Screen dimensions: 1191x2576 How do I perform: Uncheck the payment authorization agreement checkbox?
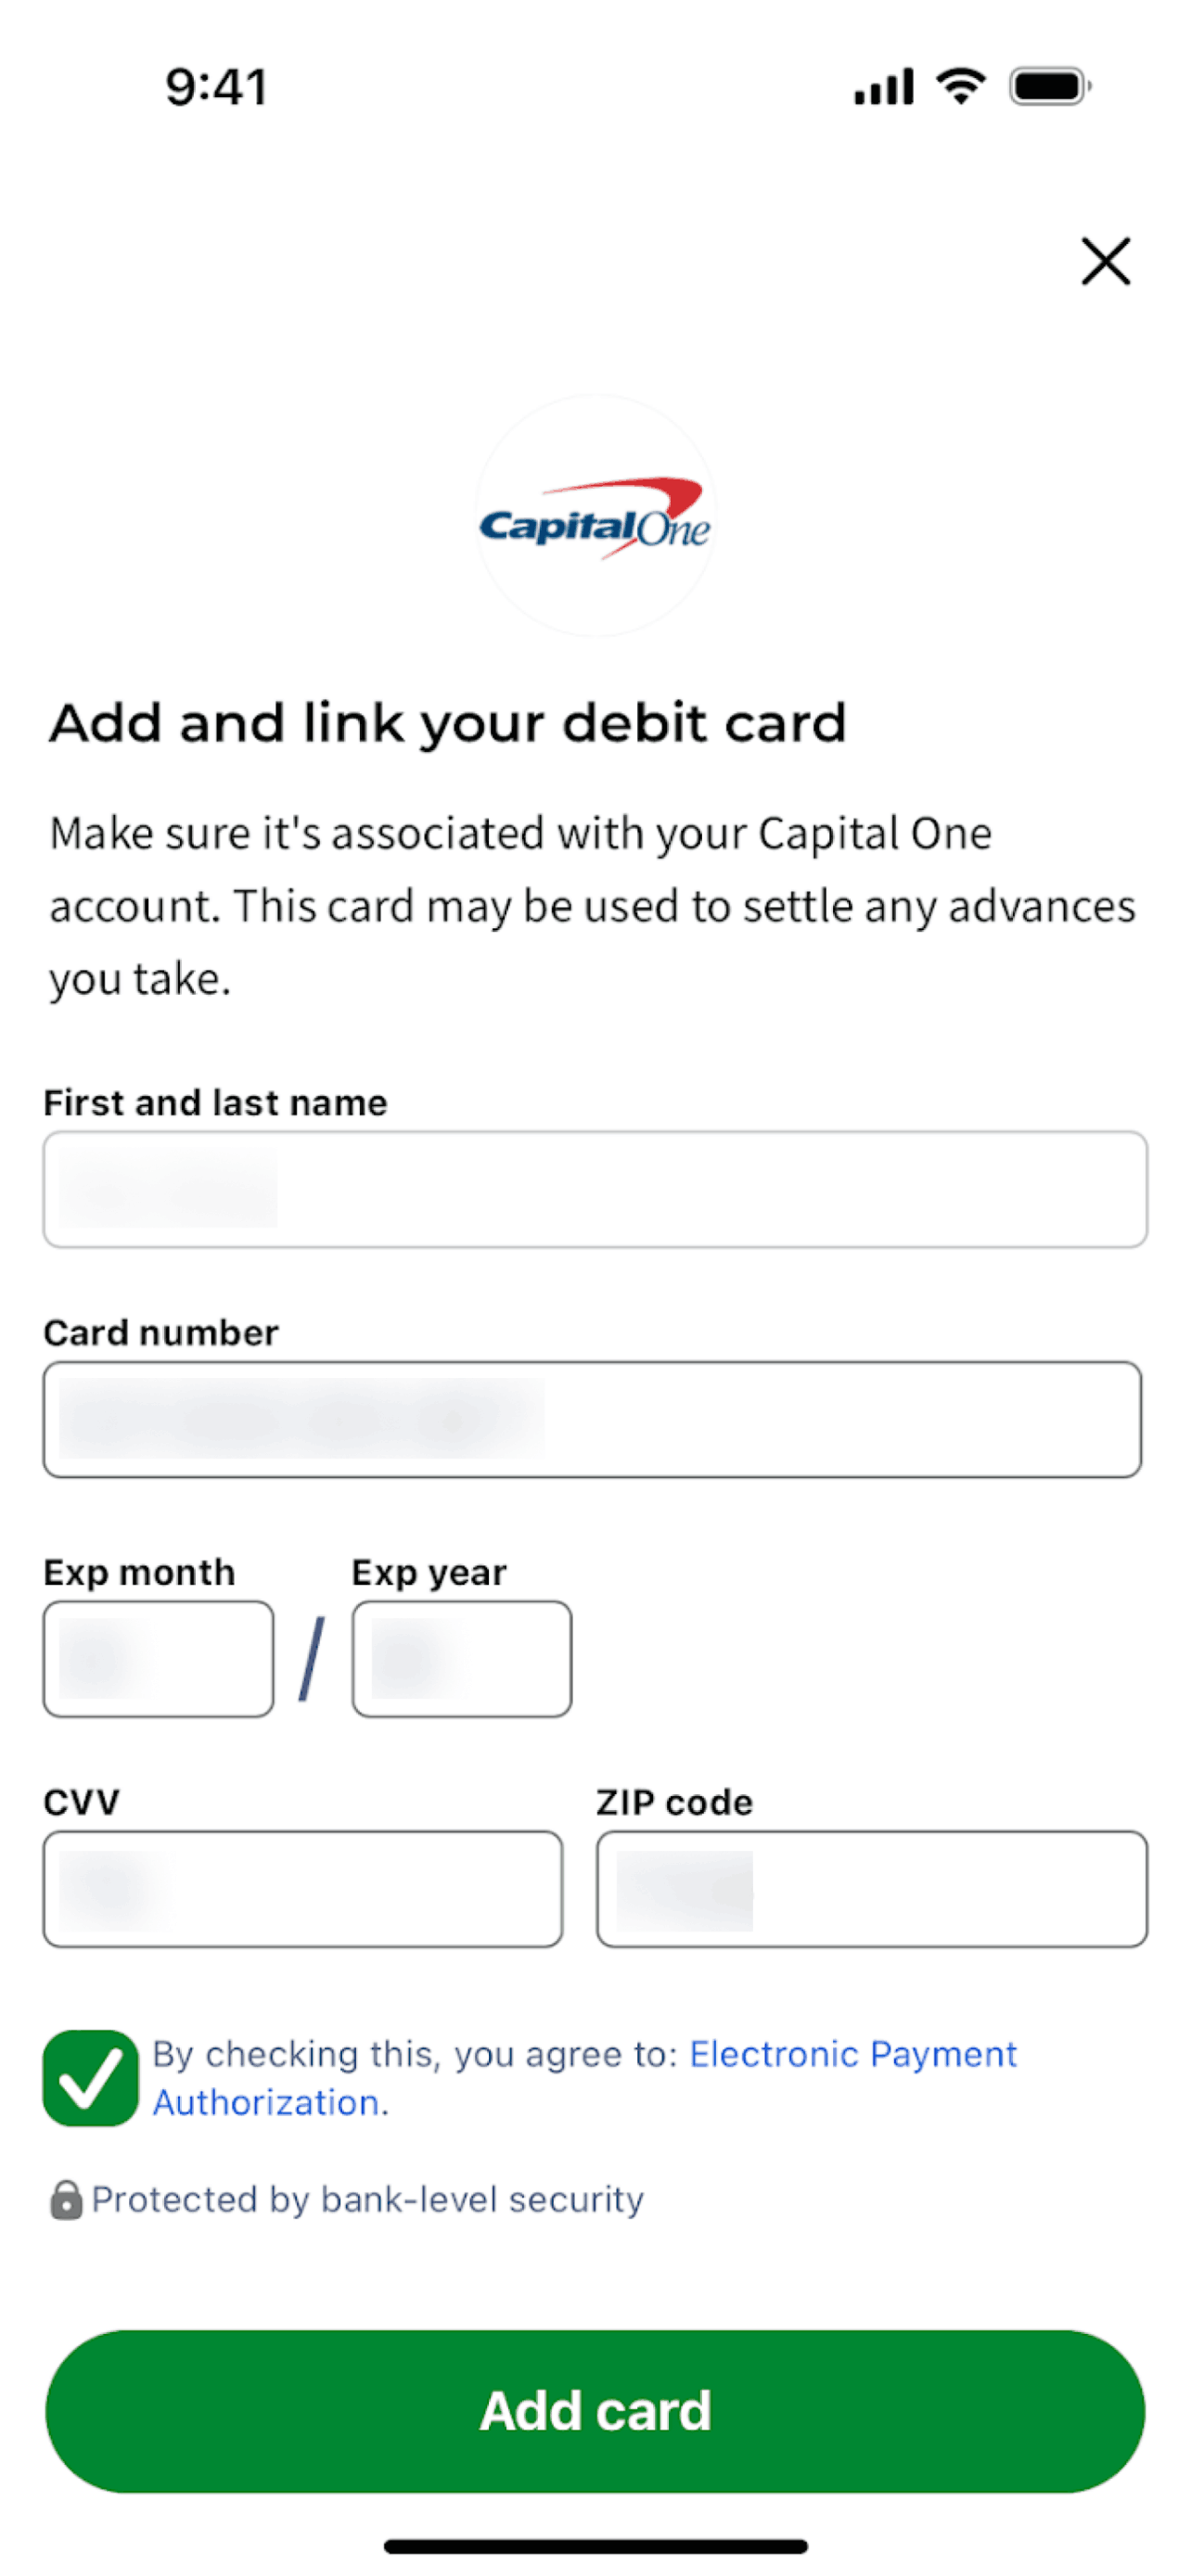click(x=90, y=2078)
